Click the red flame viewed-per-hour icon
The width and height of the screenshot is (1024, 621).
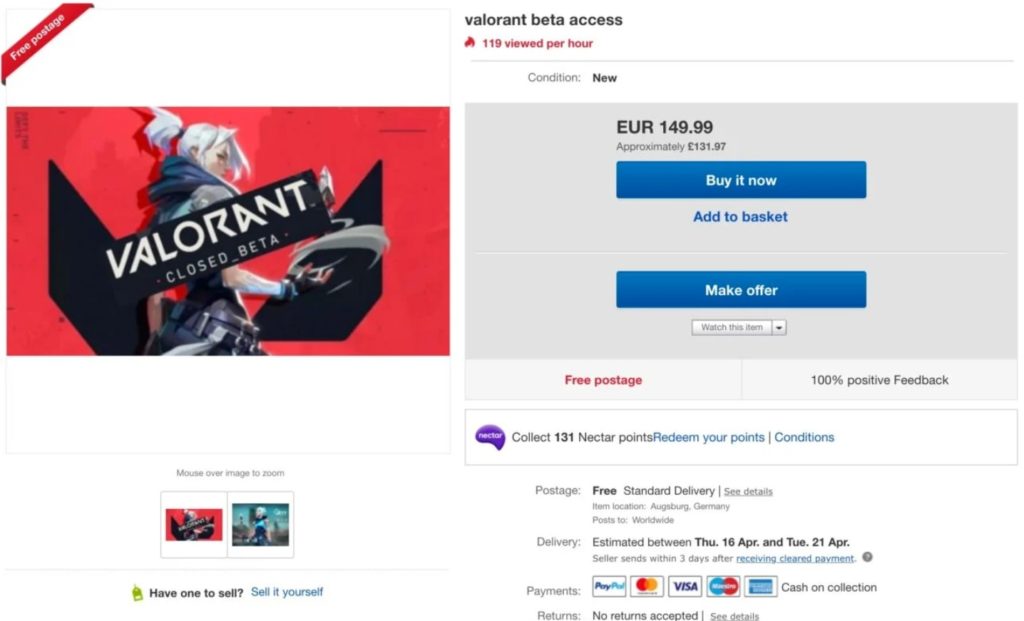(470, 43)
